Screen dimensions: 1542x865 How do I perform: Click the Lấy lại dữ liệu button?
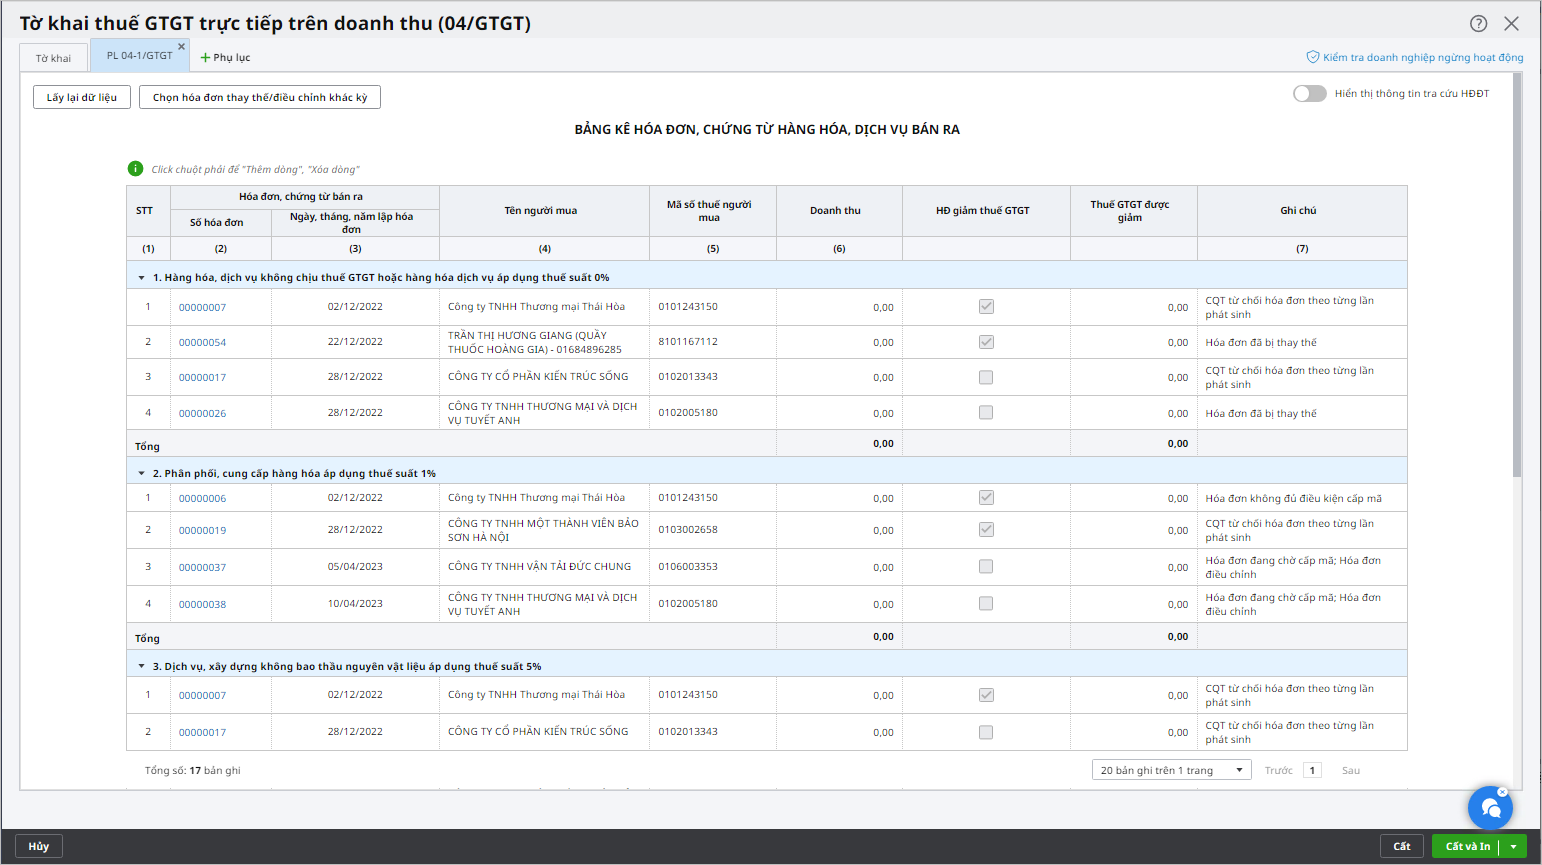click(82, 97)
